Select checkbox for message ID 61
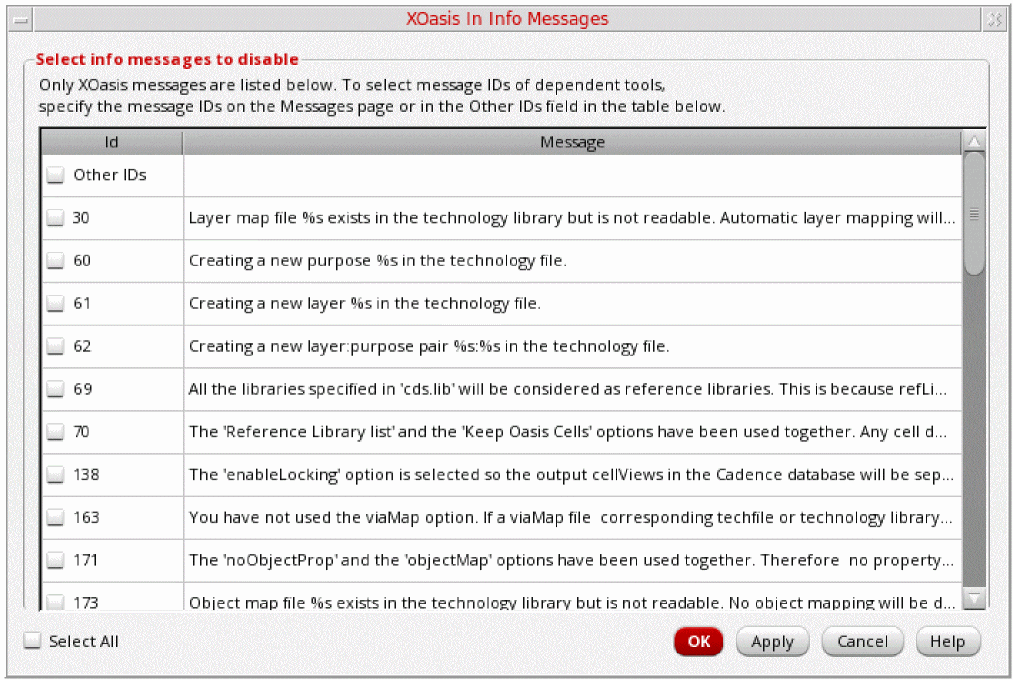This screenshot has width=1013, height=680. point(56,304)
